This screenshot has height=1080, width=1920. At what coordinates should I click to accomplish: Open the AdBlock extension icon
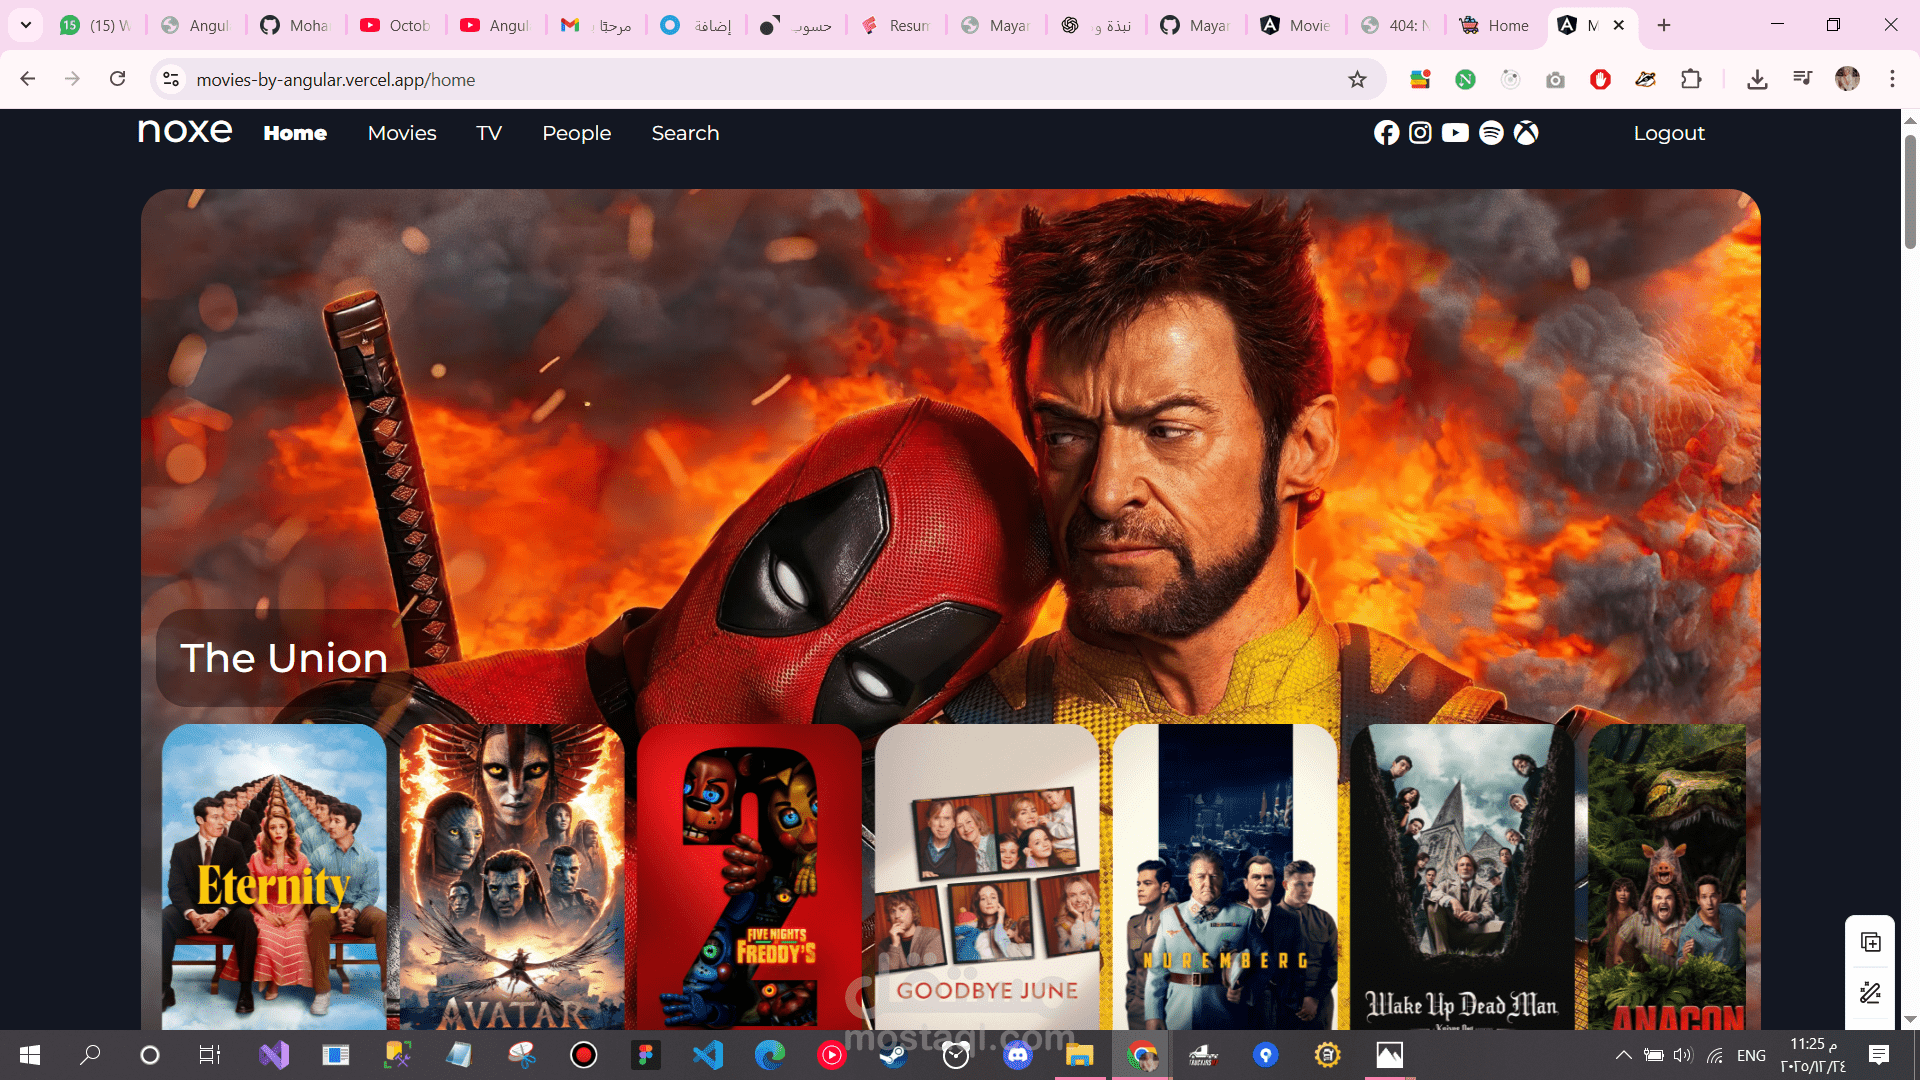tap(1599, 79)
